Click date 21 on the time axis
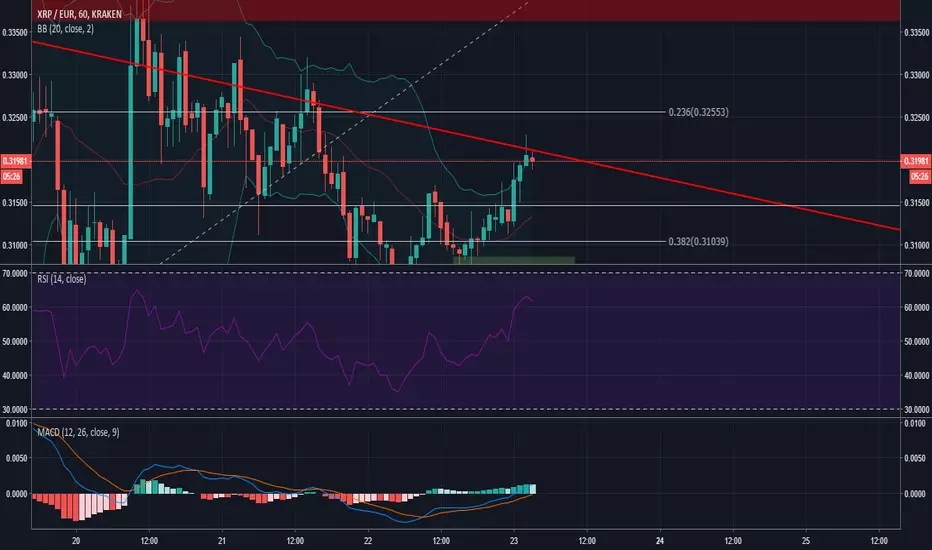This screenshot has height=550, width=932. 222,540
